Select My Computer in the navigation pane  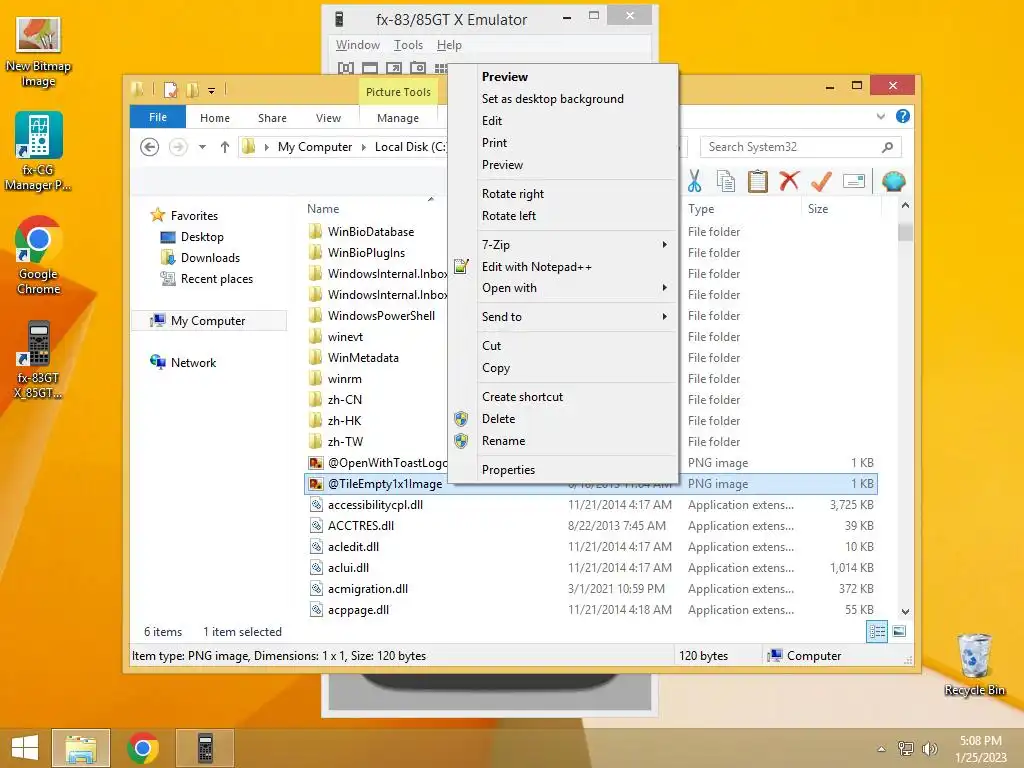[x=208, y=321]
